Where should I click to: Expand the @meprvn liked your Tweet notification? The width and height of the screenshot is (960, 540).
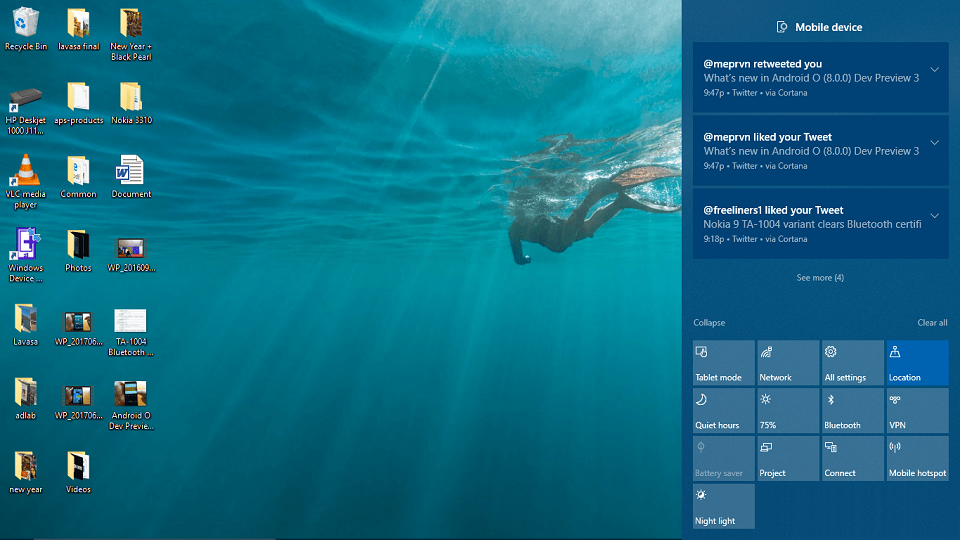click(934, 143)
